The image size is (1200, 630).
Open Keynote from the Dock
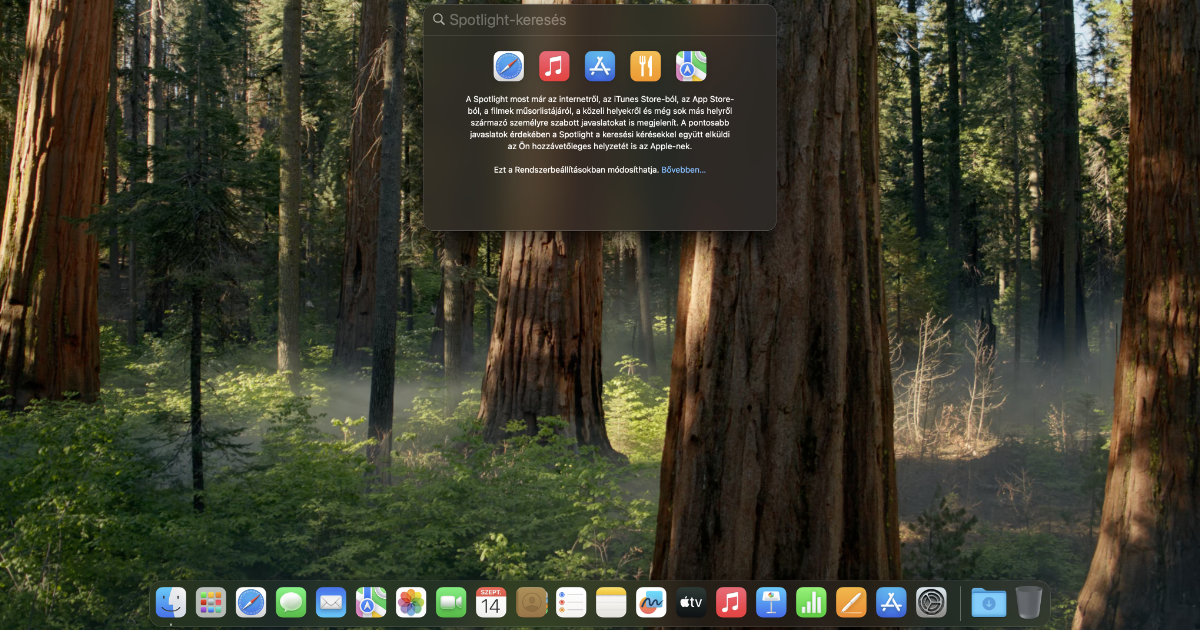[x=771, y=602]
